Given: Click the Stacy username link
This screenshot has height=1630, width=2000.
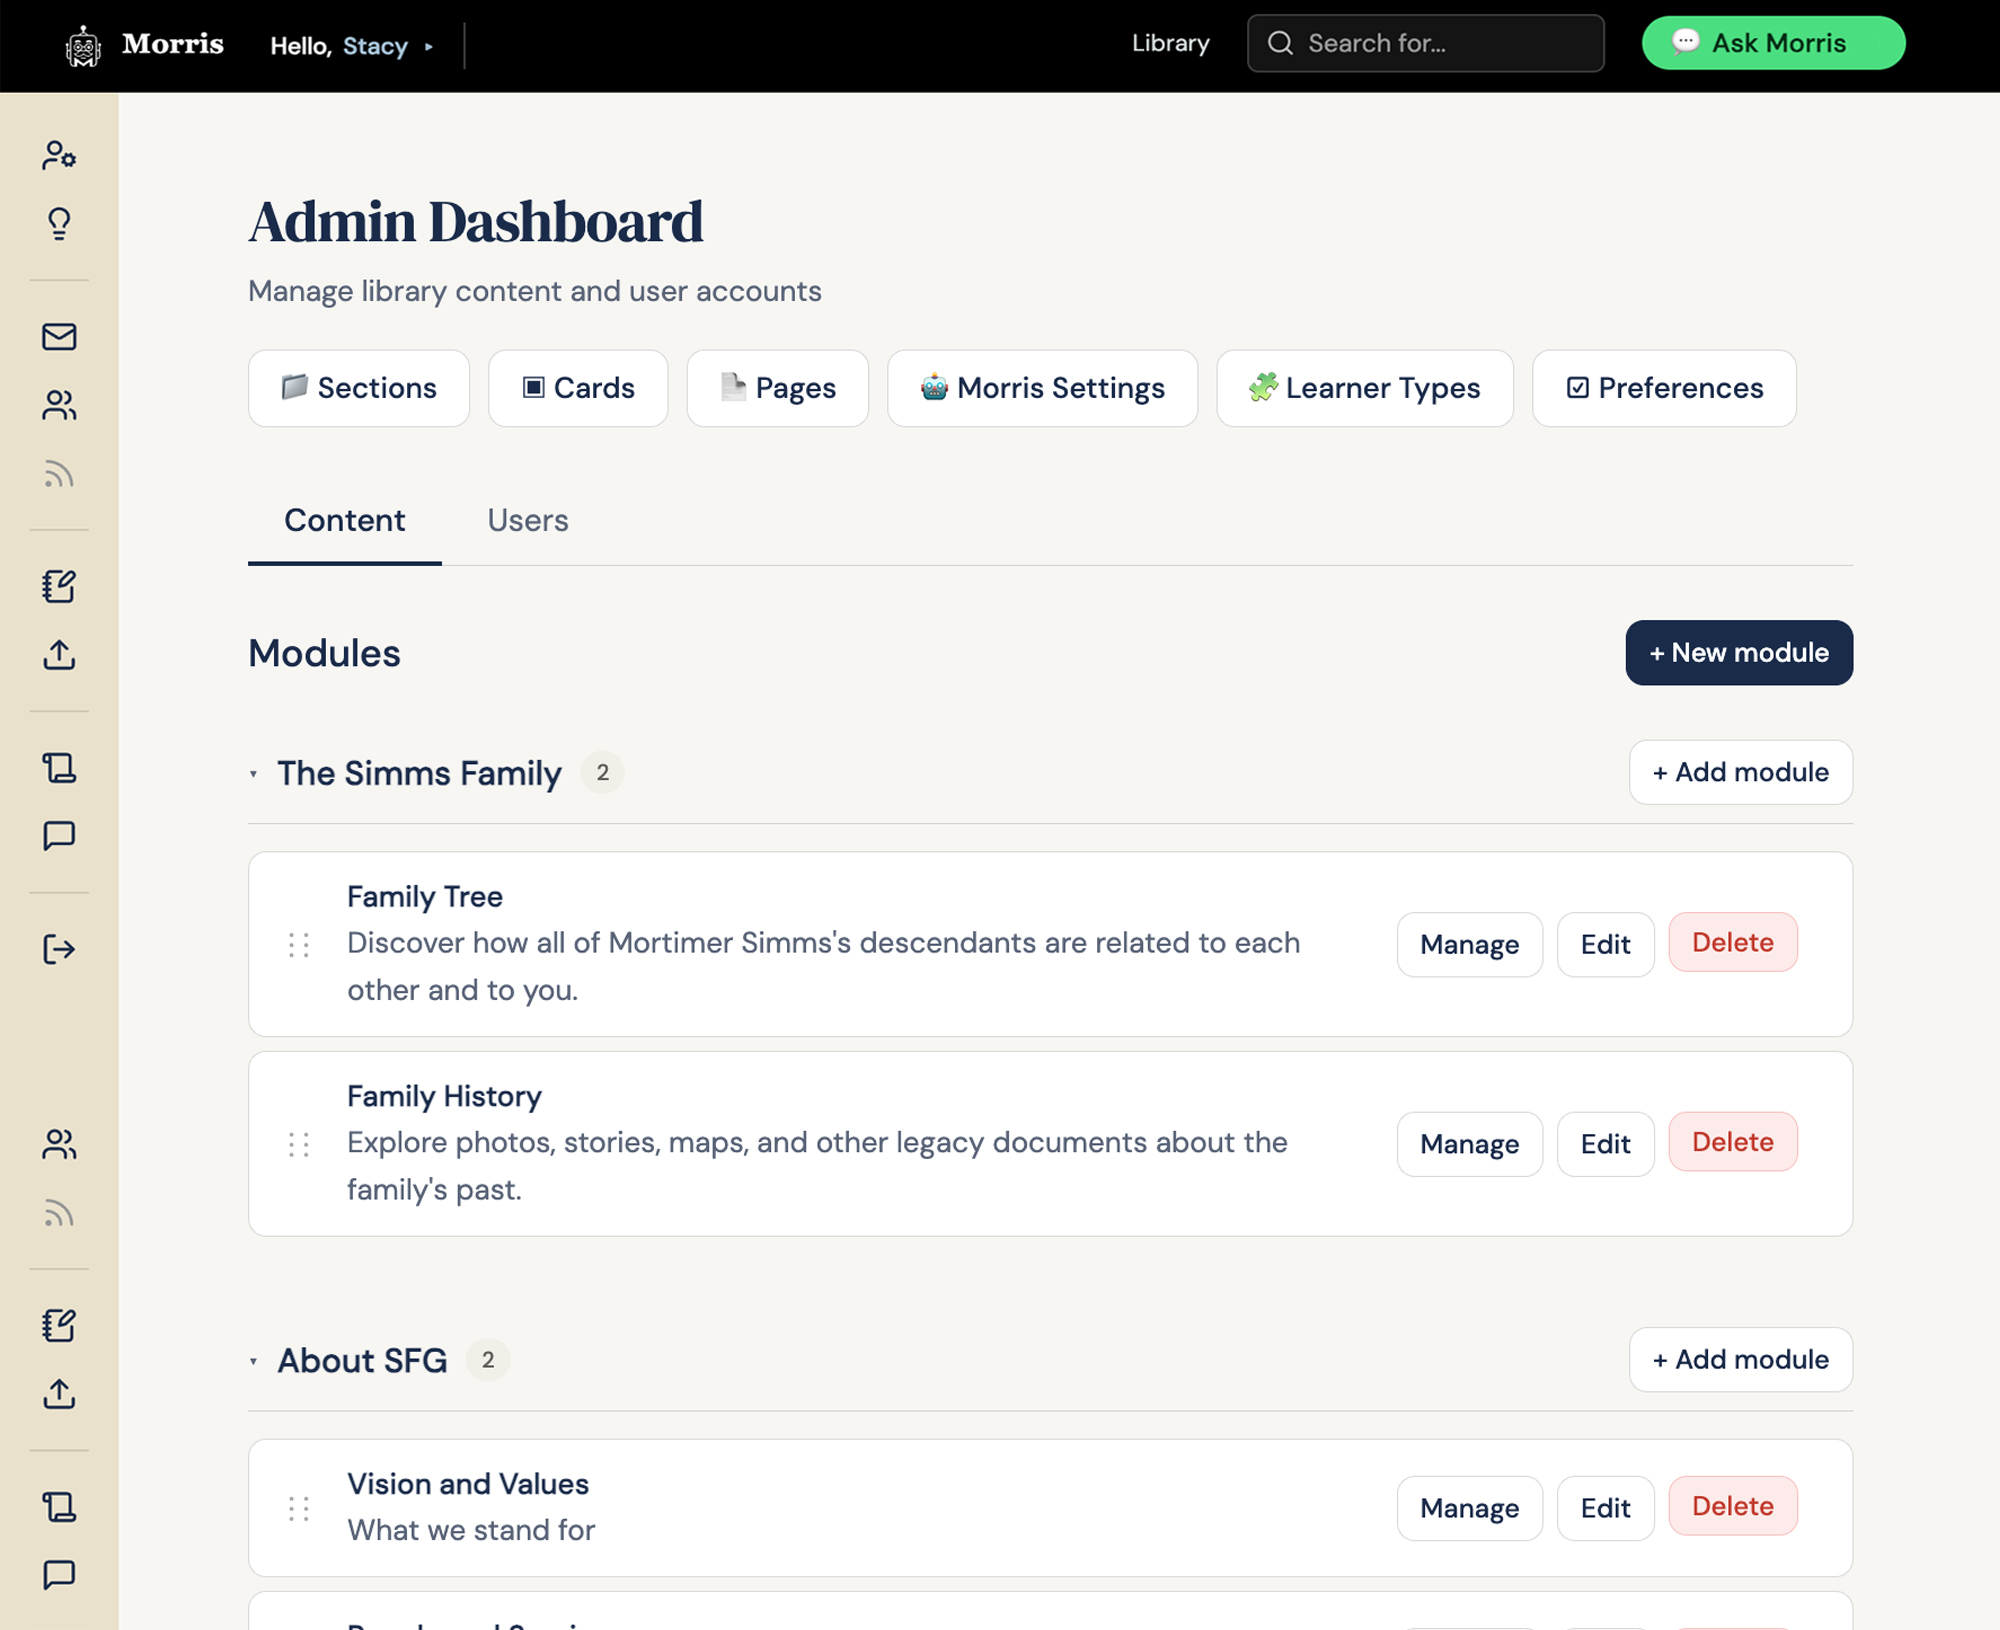Looking at the screenshot, I should tap(375, 46).
